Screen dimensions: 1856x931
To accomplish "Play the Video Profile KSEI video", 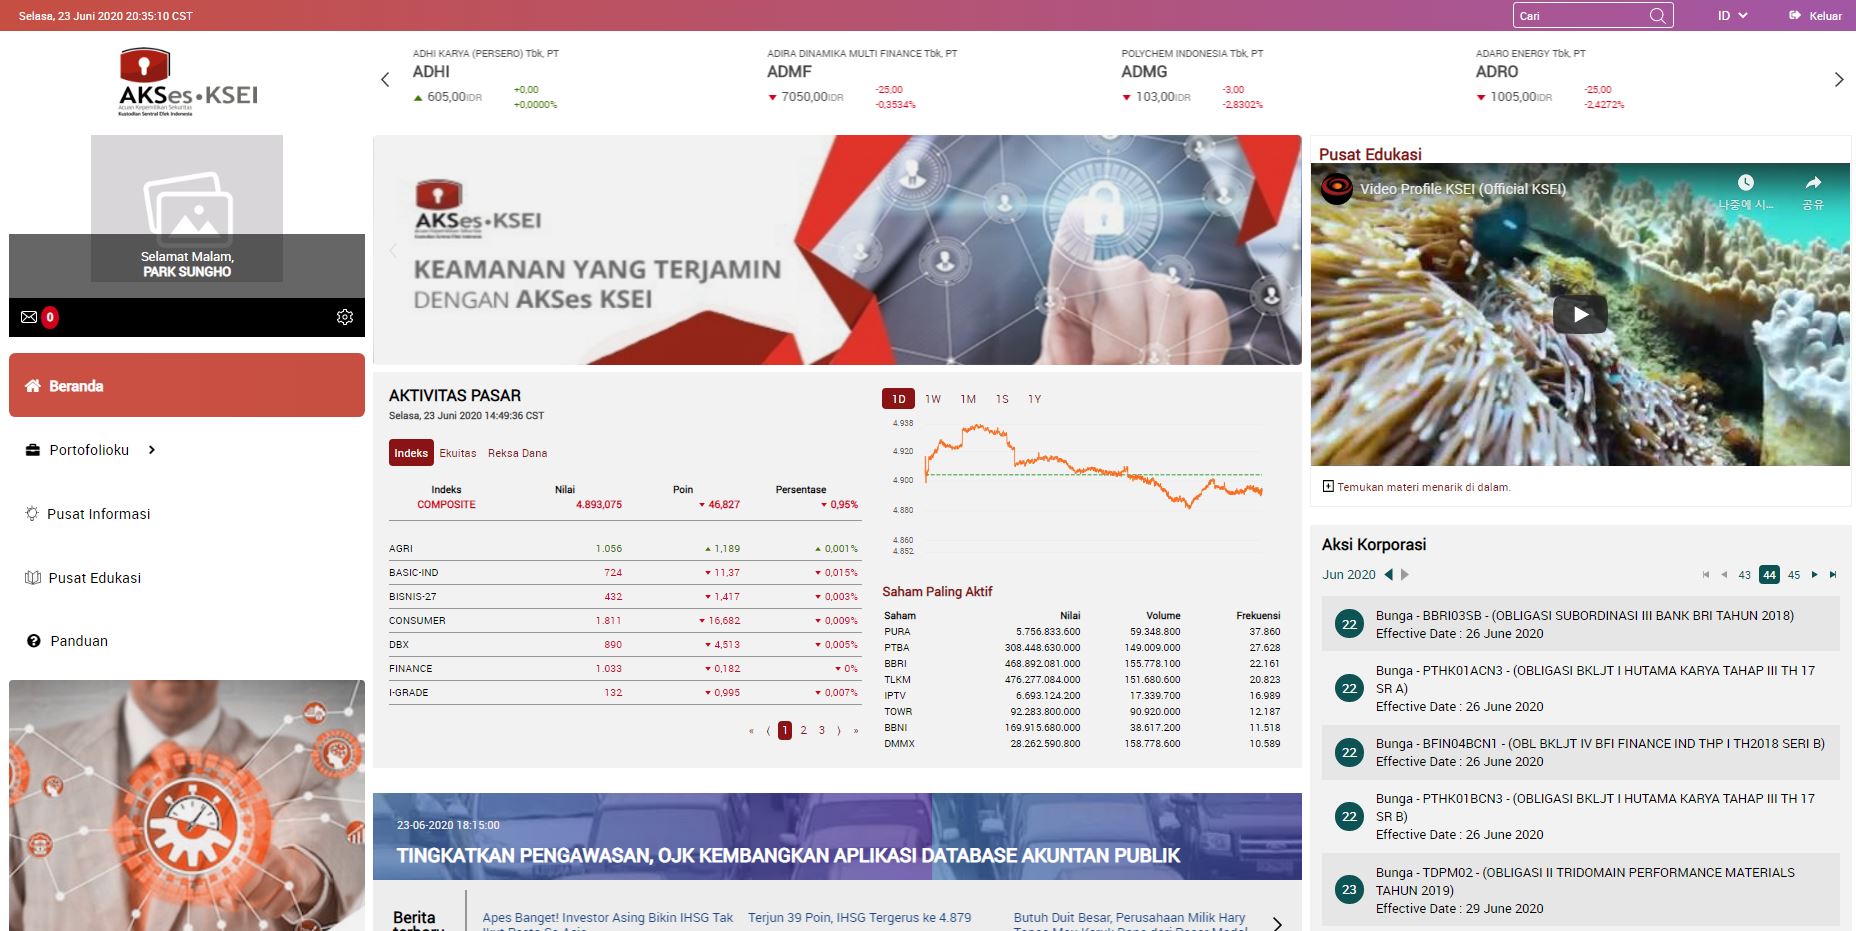I will 1580,314.
